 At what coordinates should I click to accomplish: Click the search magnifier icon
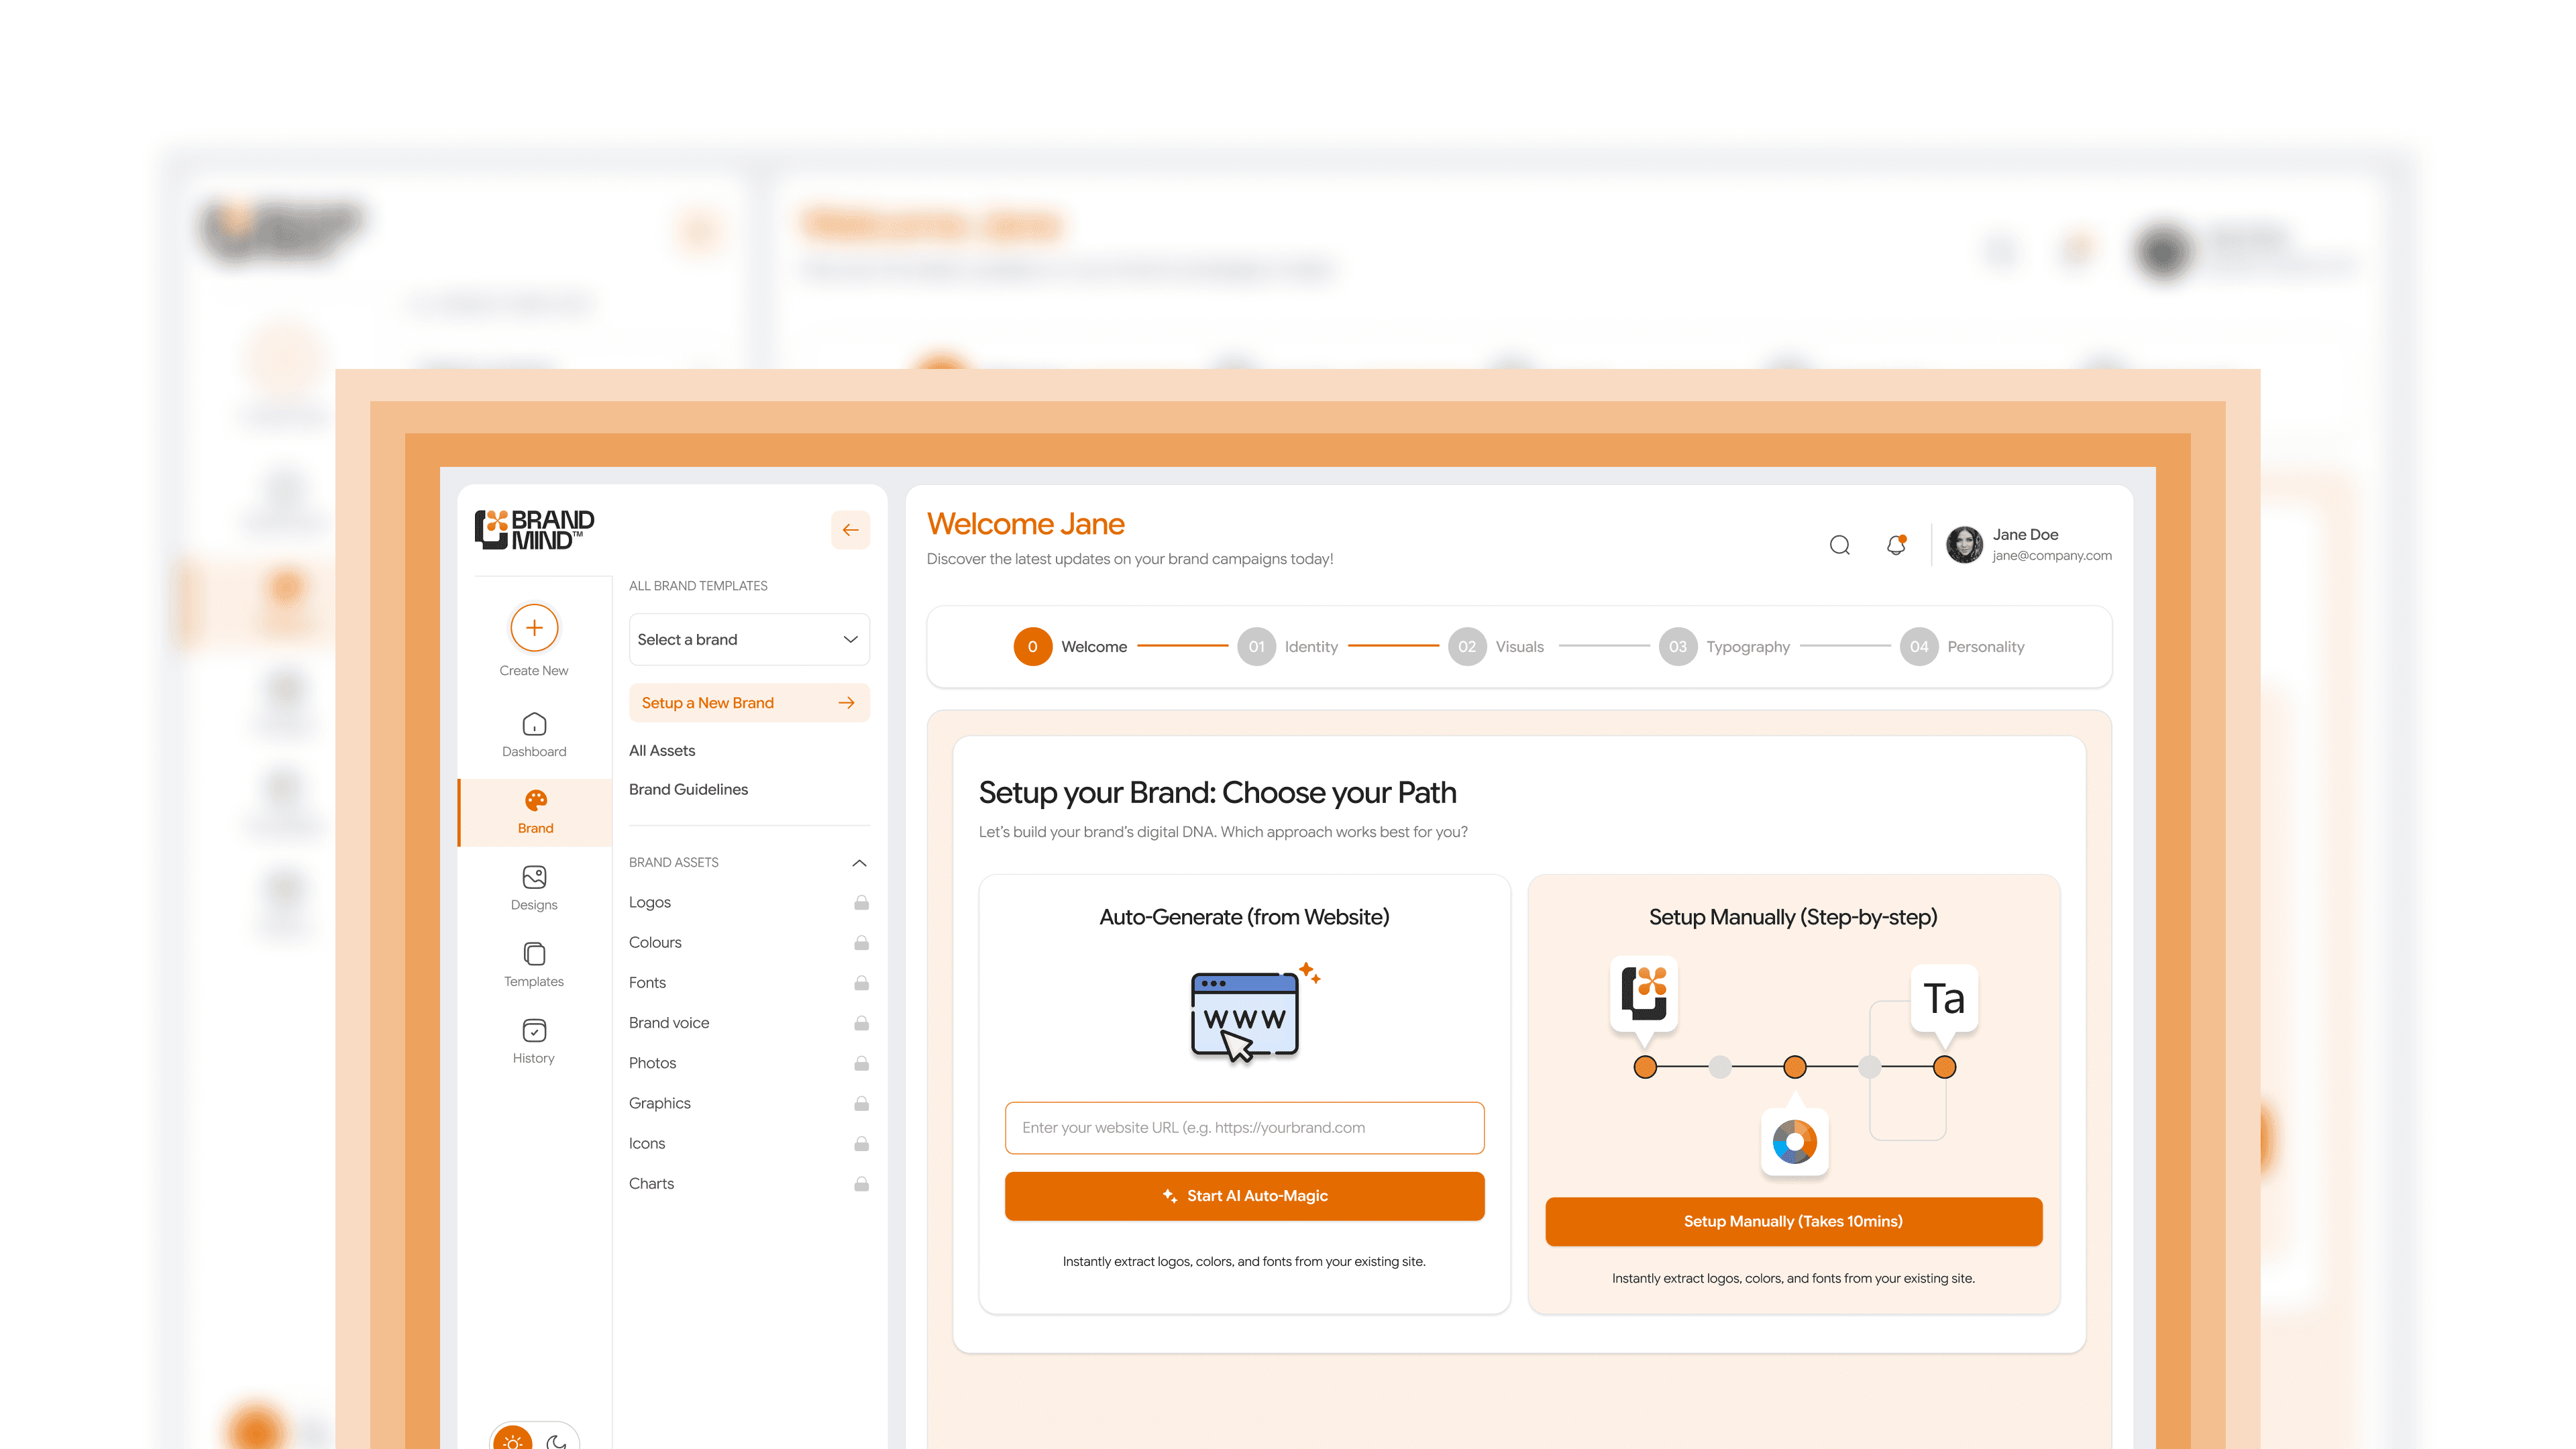(x=1839, y=545)
